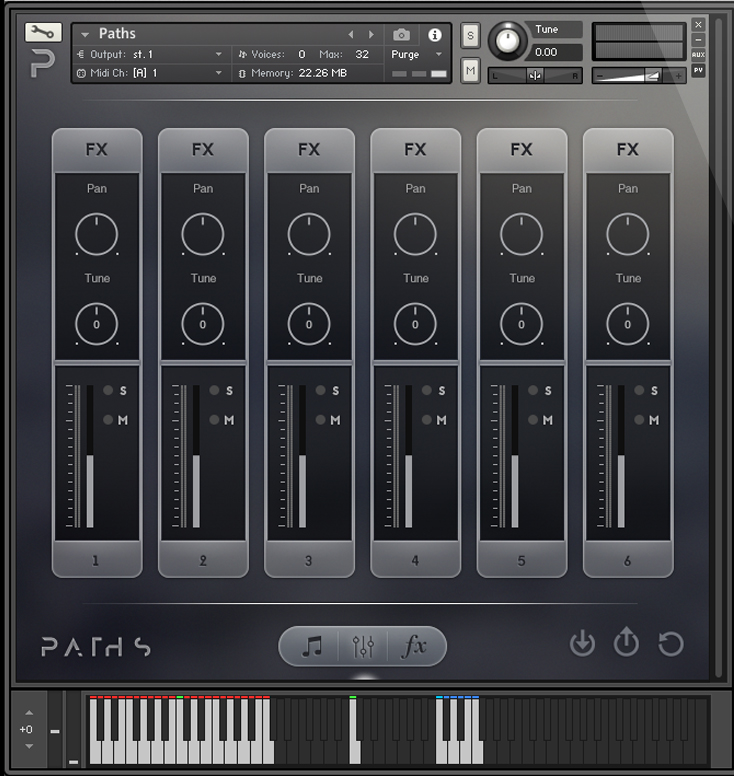This screenshot has width=734, height=776.
Task: Select the next instrument arrow
Action: tap(372, 34)
